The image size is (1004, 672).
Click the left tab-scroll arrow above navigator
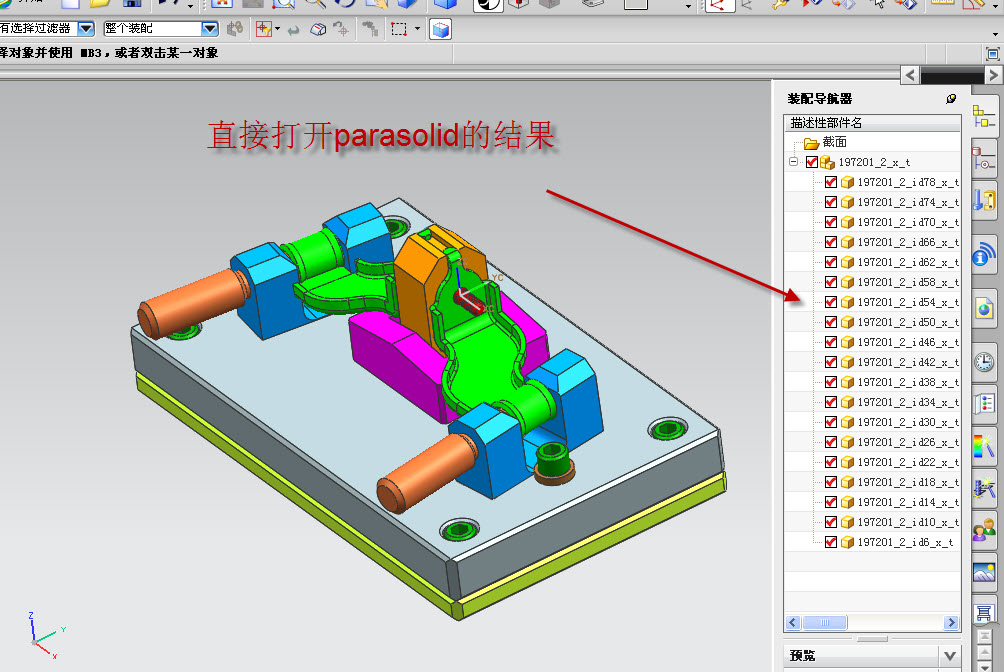[910, 76]
